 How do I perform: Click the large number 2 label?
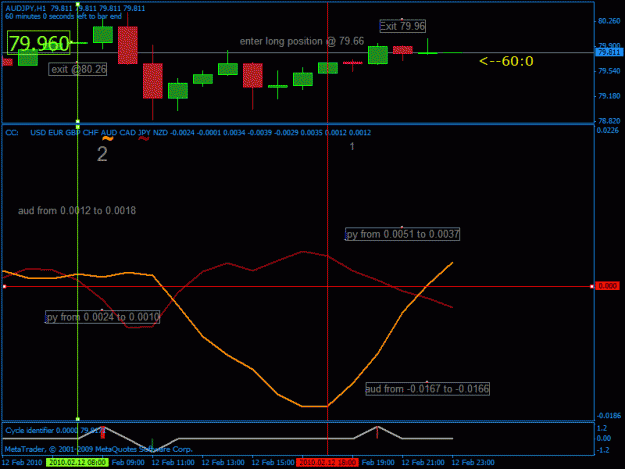pyautogui.click(x=102, y=154)
